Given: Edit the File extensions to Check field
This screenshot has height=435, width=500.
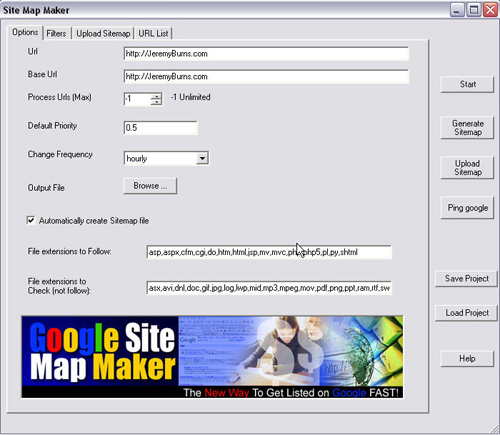Looking at the screenshot, I should click(x=269, y=287).
